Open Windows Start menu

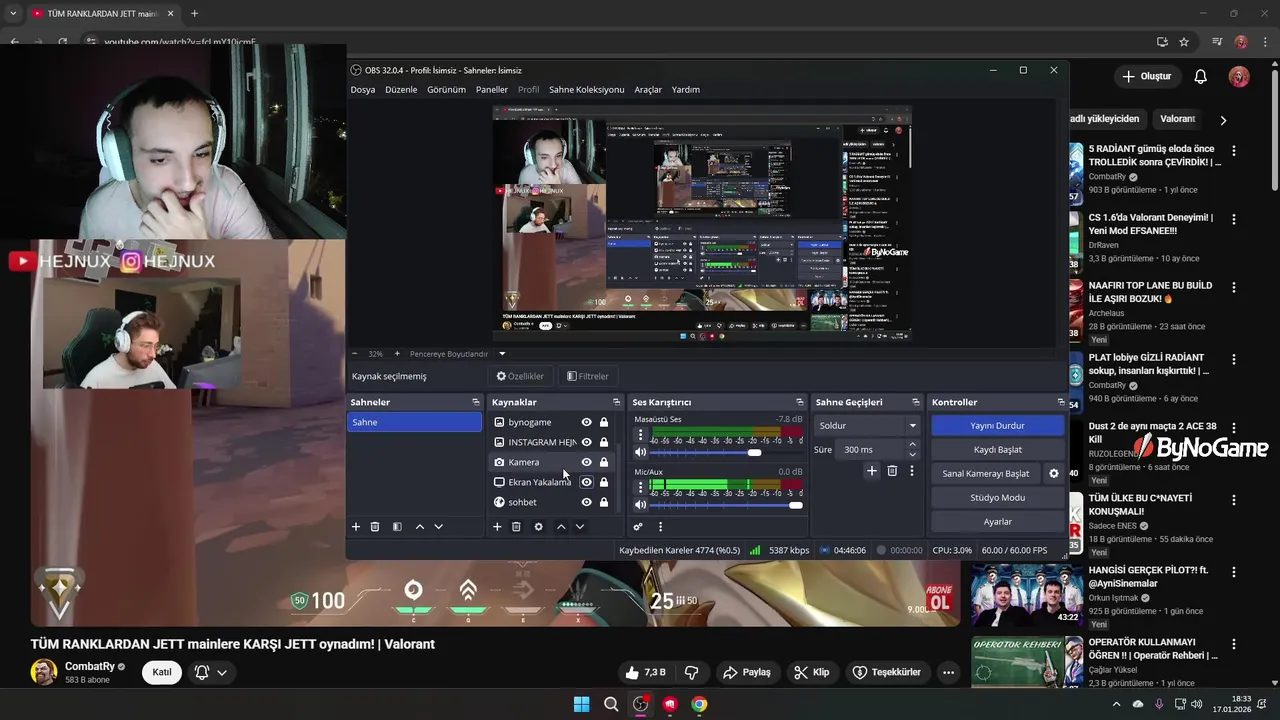(x=581, y=704)
